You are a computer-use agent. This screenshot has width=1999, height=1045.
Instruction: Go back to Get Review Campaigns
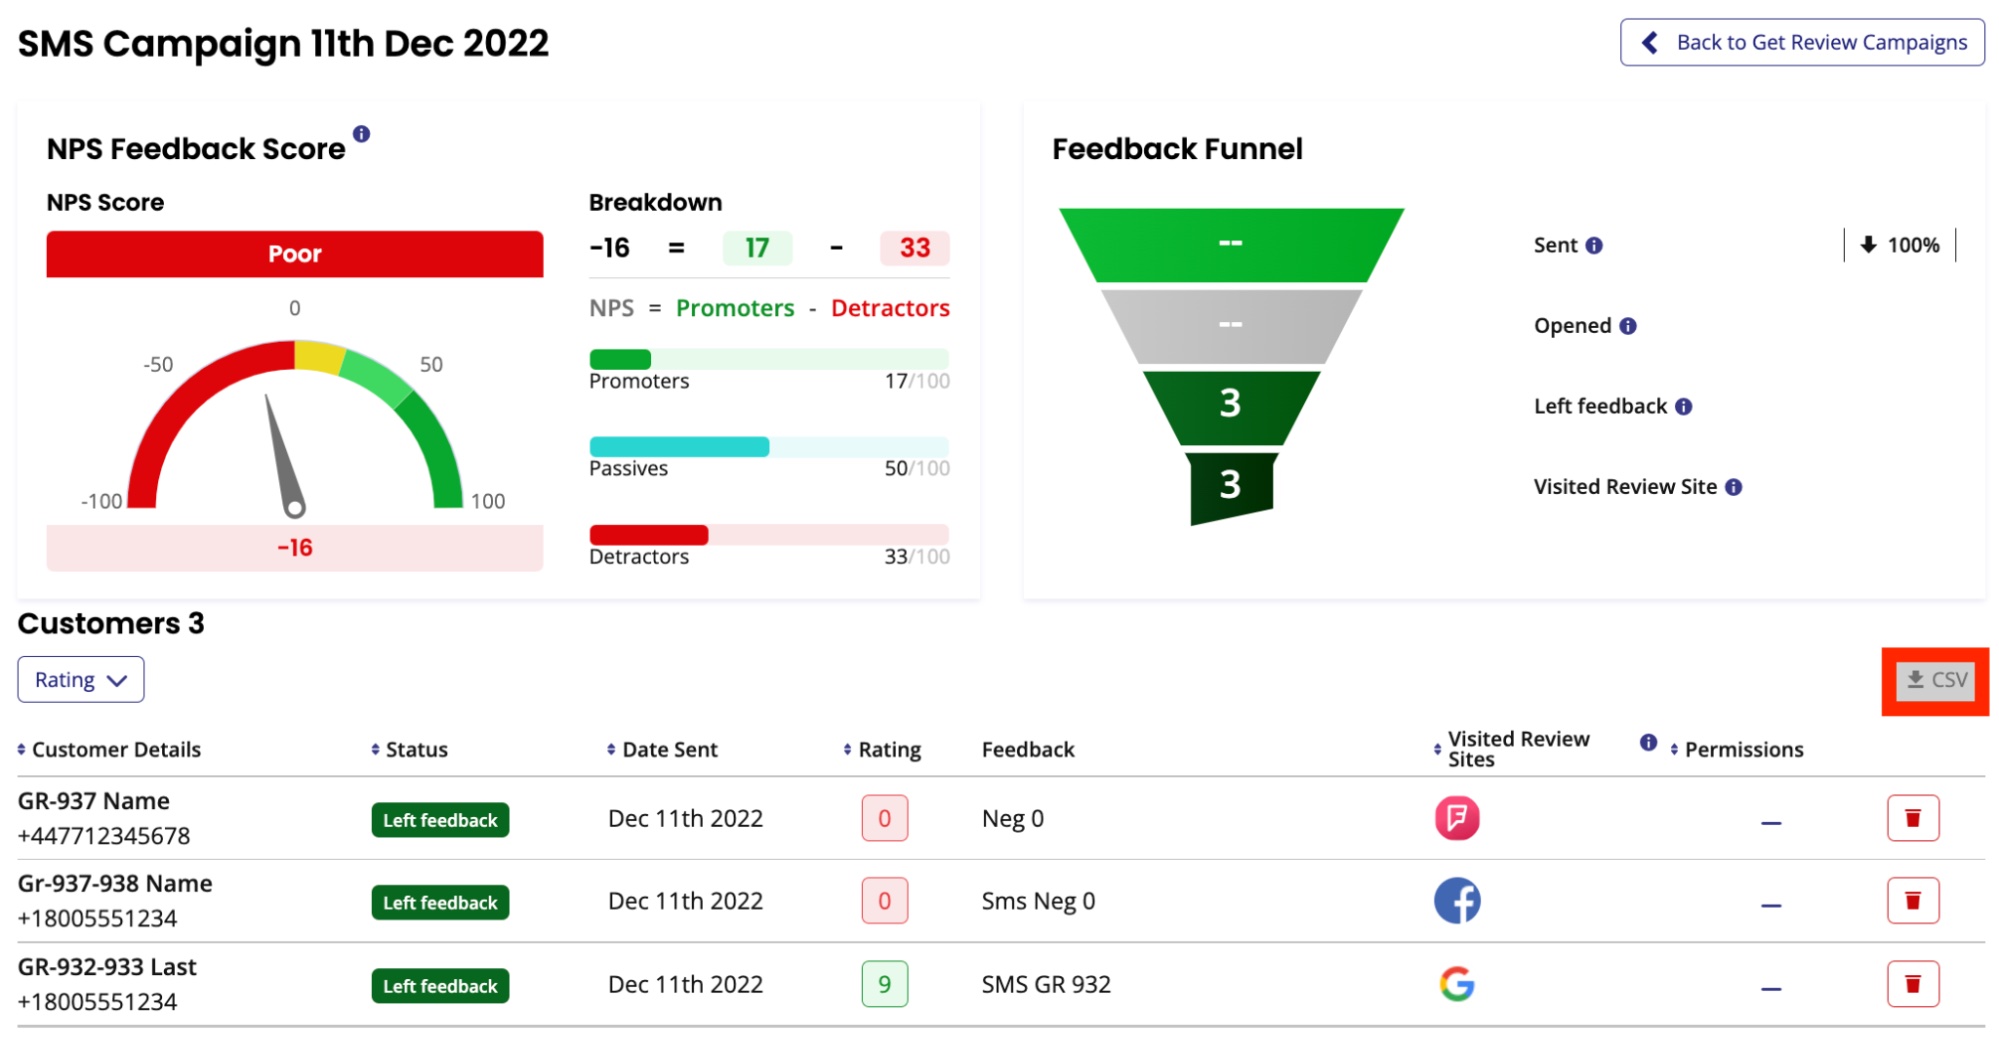[1802, 42]
